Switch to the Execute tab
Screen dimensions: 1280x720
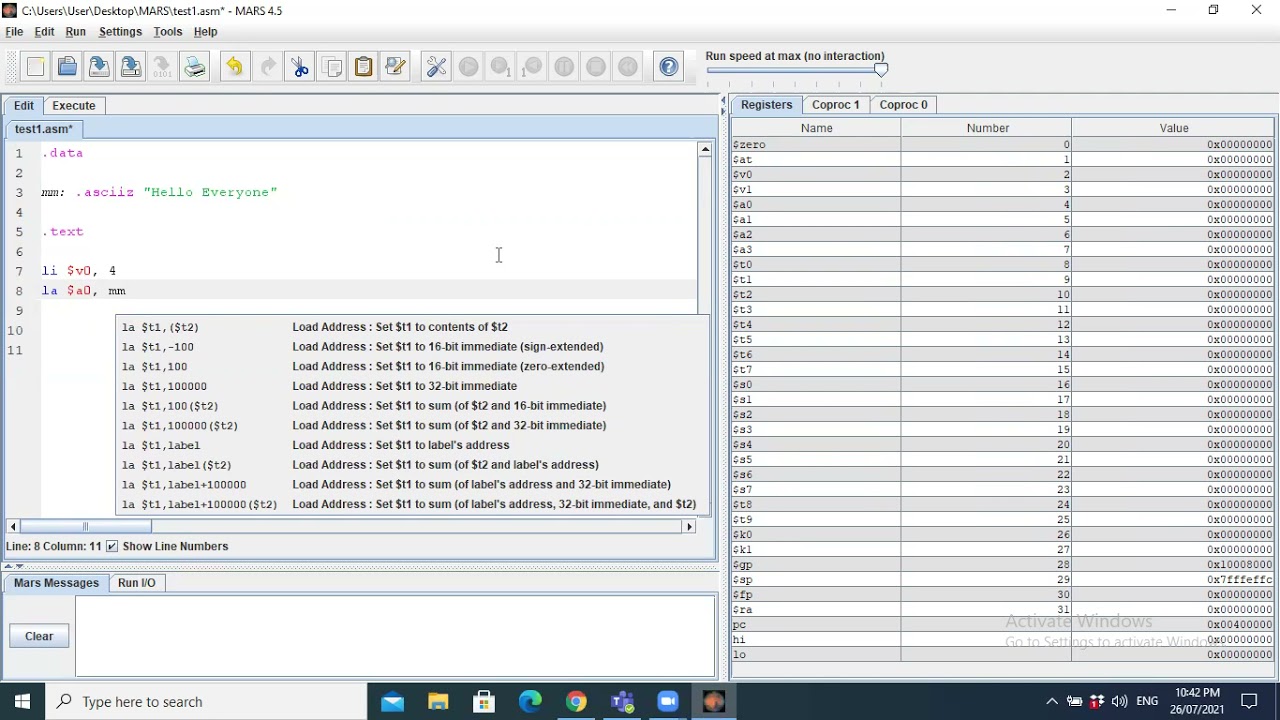point(74,105)
